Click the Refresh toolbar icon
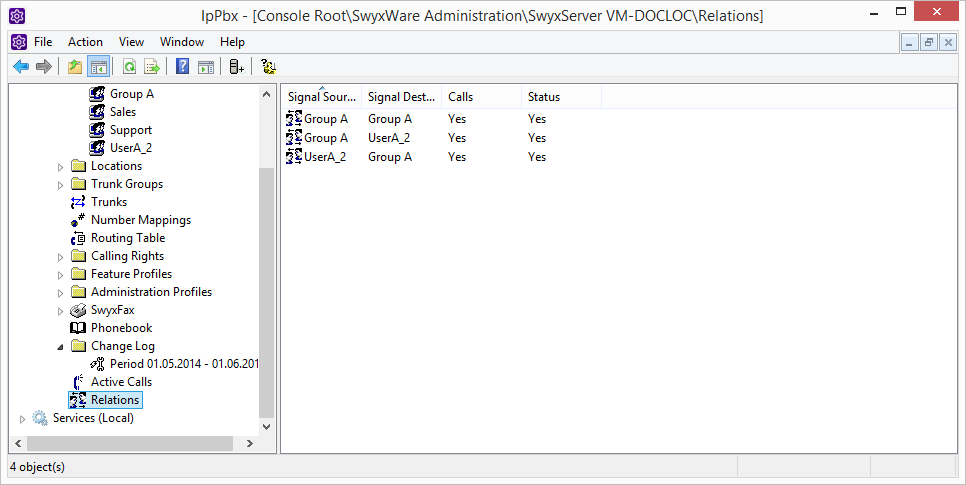The image size is (966, 485). click(129, 67)
